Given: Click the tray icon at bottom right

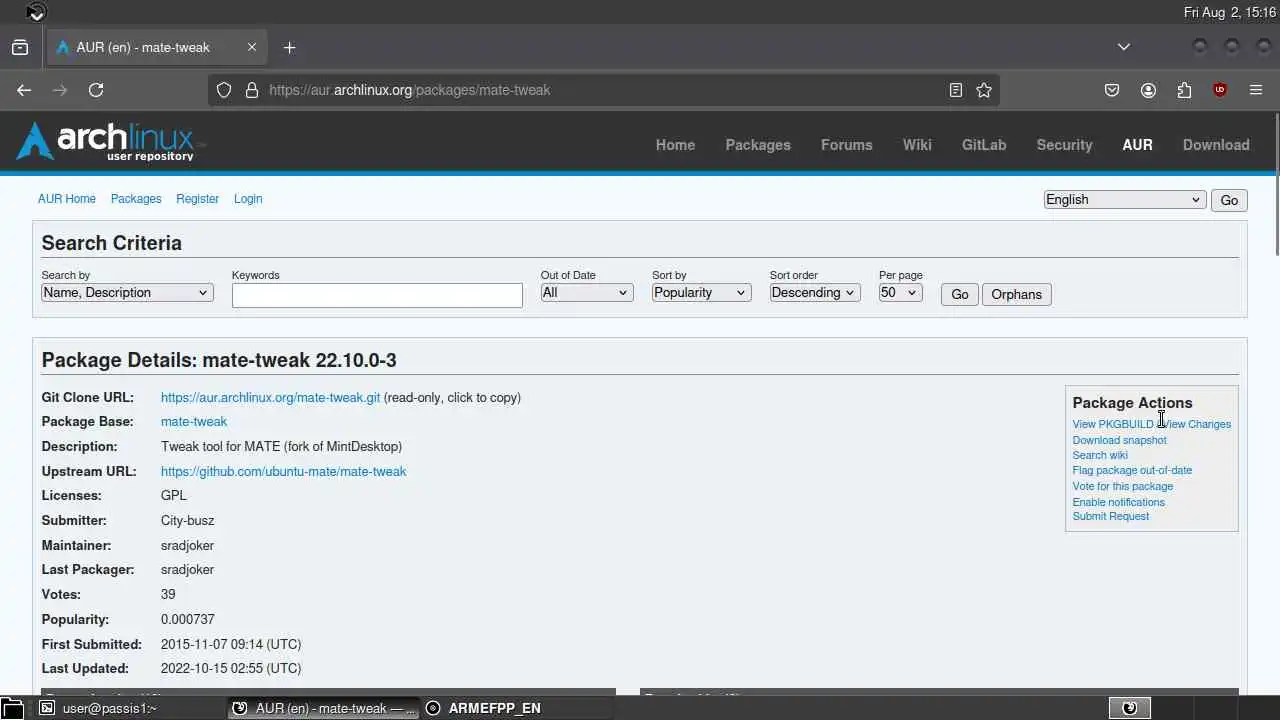Looking at the screenshot, I should click(x=1130, y=708).
